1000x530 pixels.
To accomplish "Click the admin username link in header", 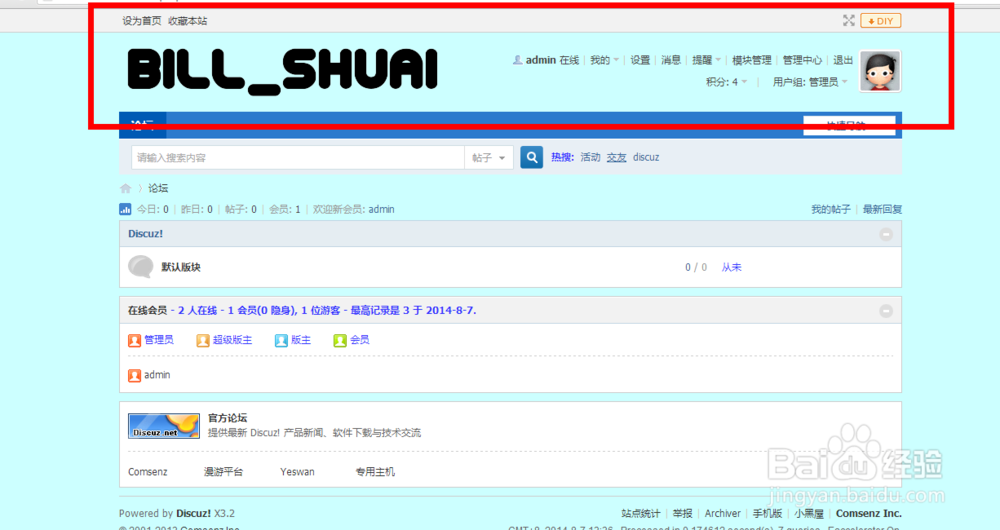I will coord(541,60).
